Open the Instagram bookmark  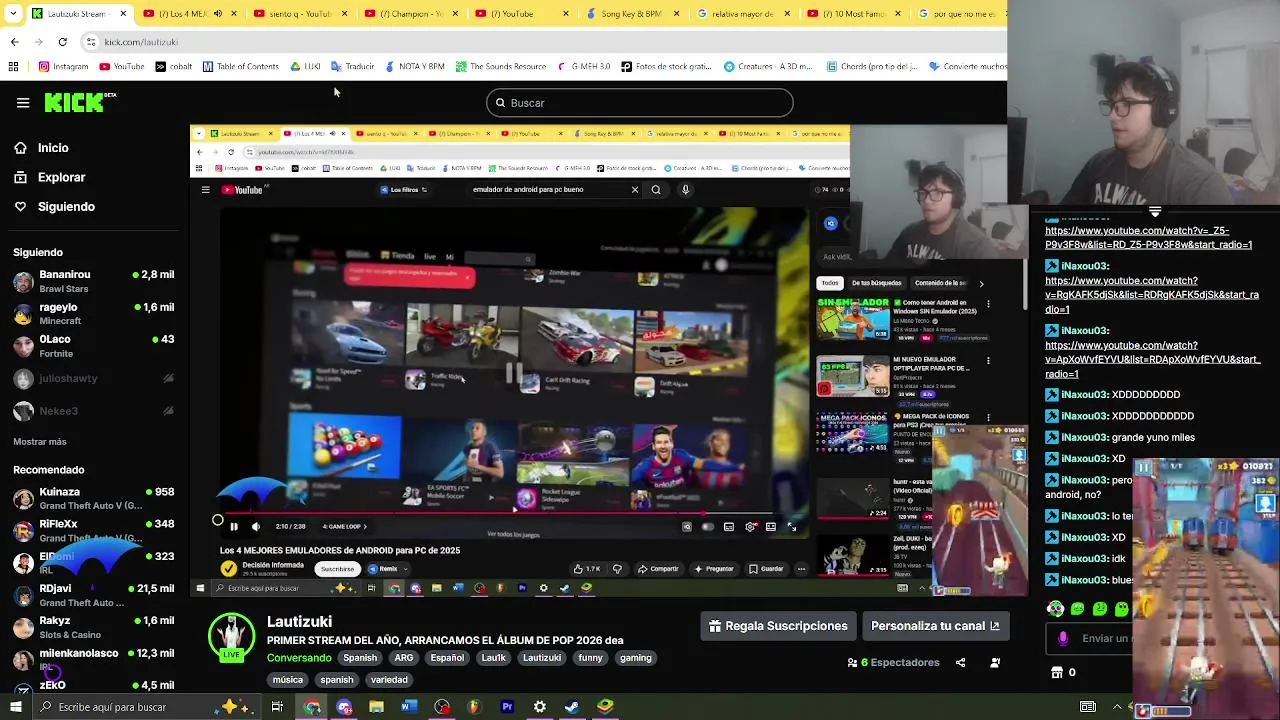pos(63,67)
